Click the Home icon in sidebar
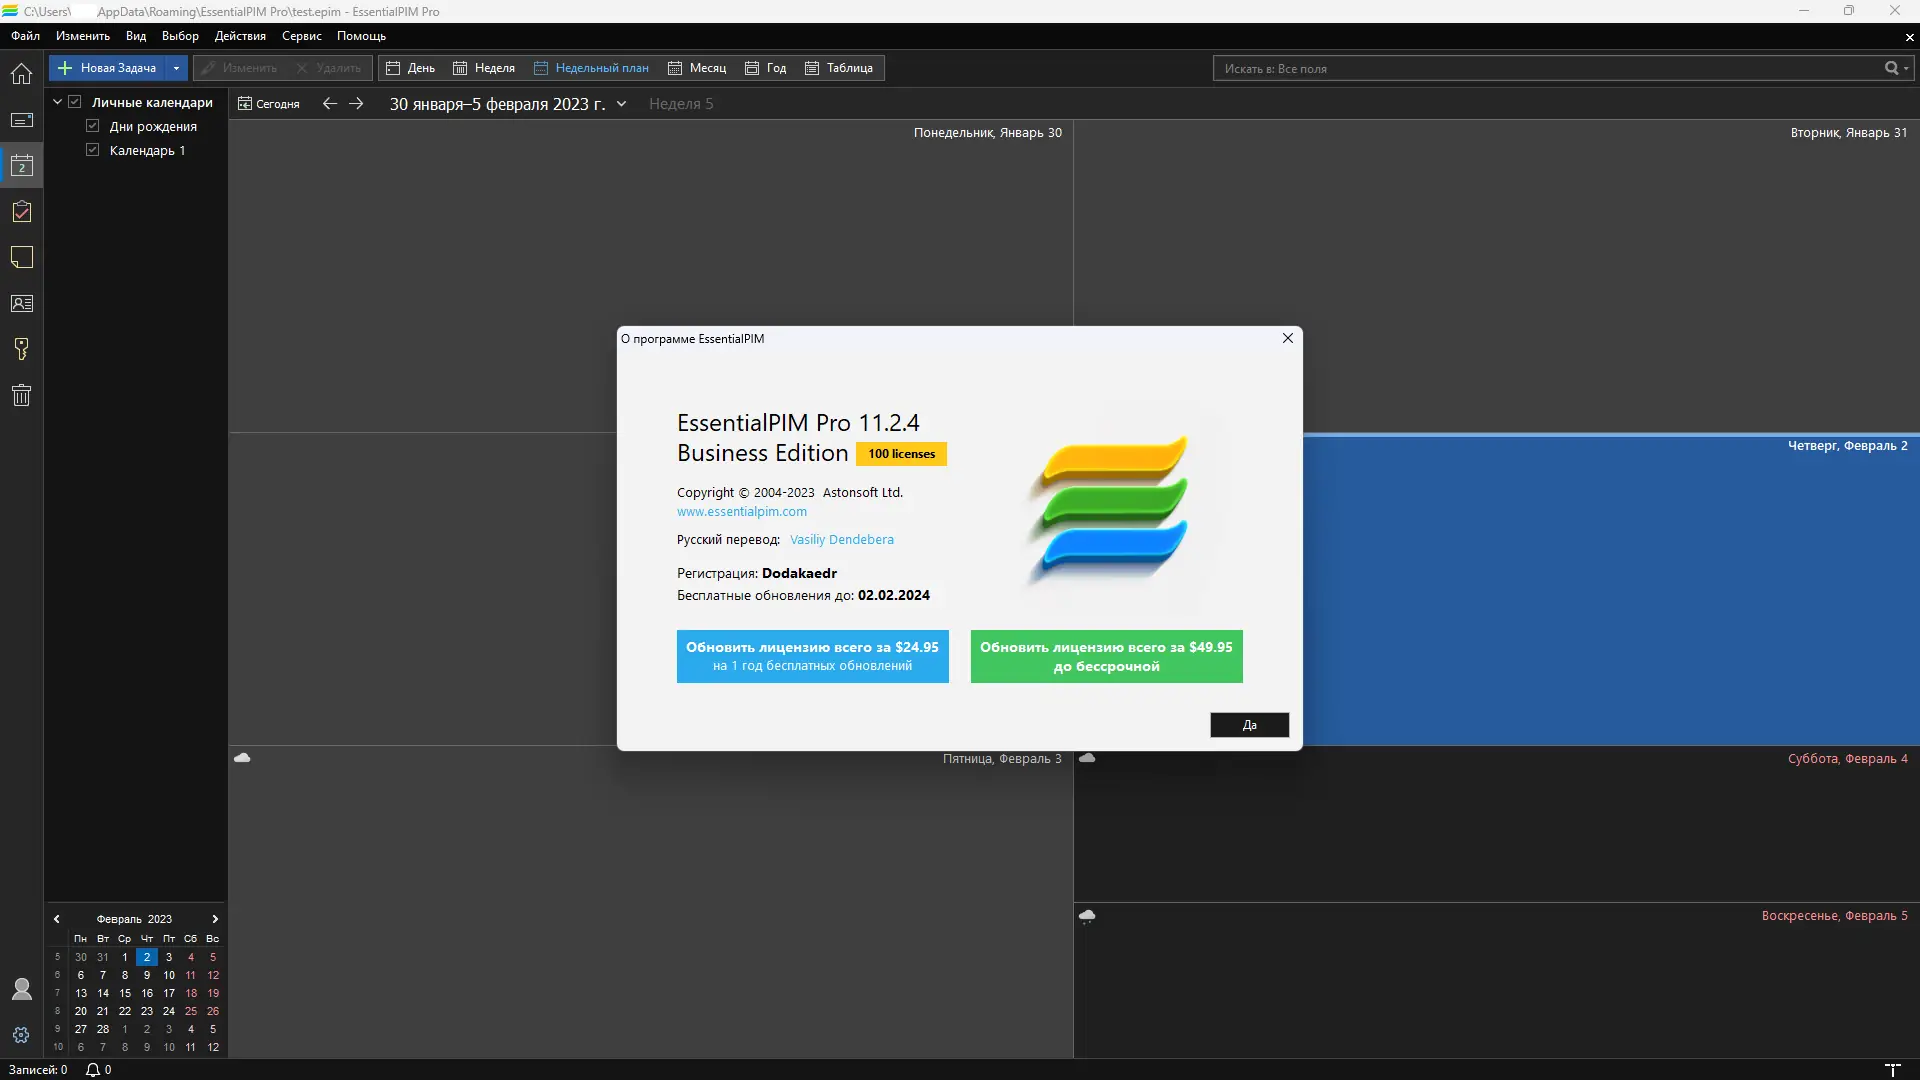The width and height of the screenshot is (1920, 1080). point(21,74)
